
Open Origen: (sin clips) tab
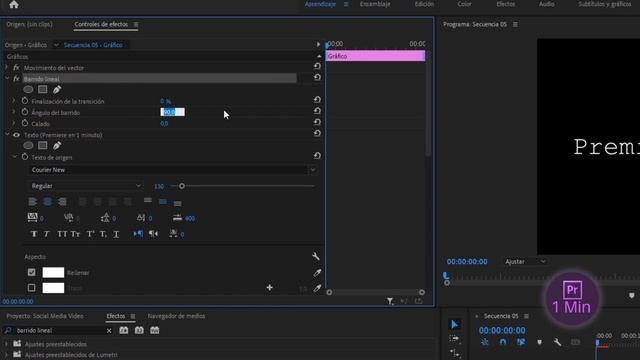point(29,24)
